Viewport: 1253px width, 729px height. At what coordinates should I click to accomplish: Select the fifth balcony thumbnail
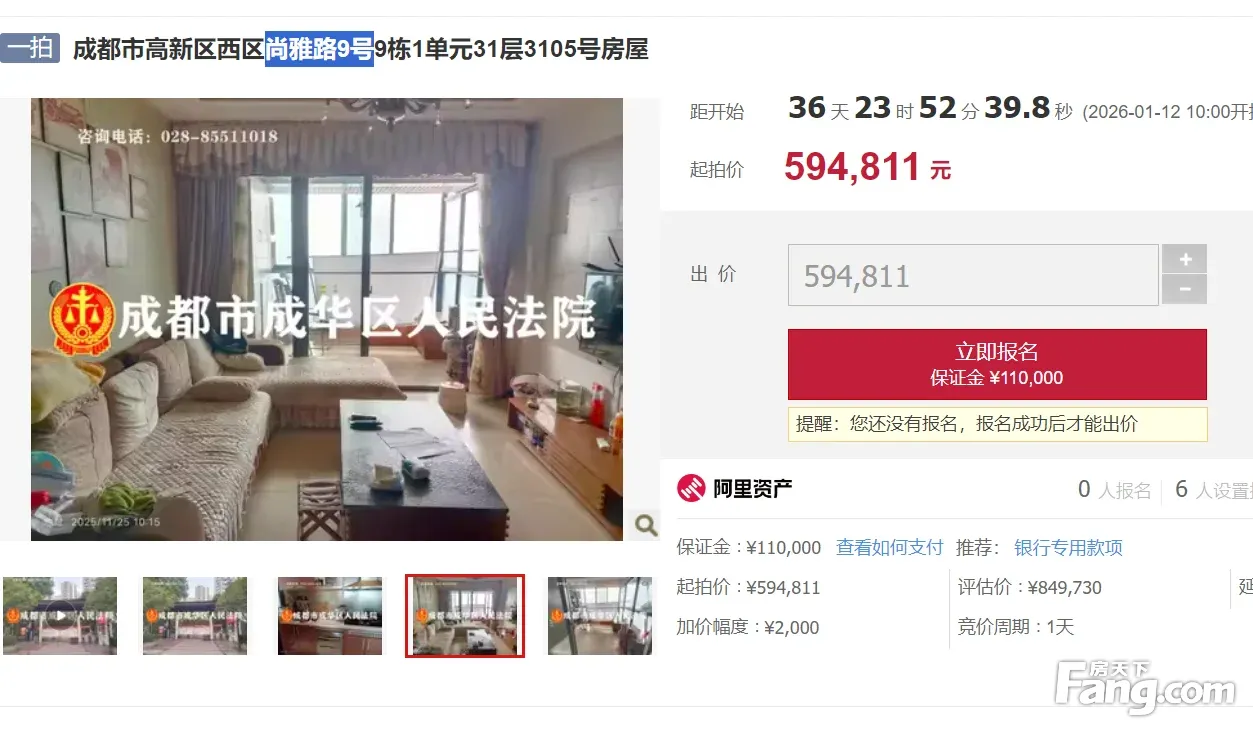600,616
